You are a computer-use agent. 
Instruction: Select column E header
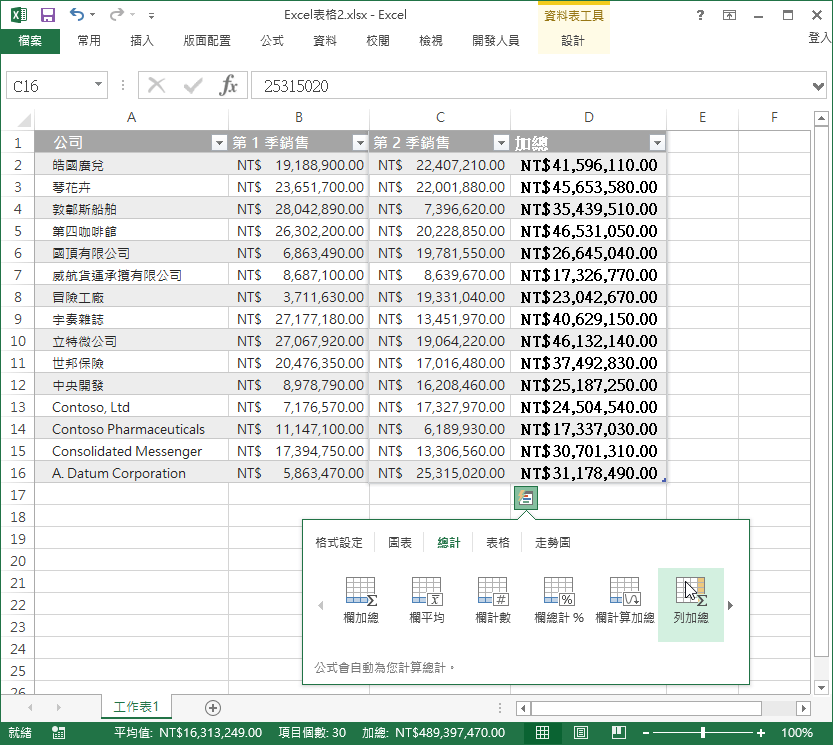tap(702, 117)
